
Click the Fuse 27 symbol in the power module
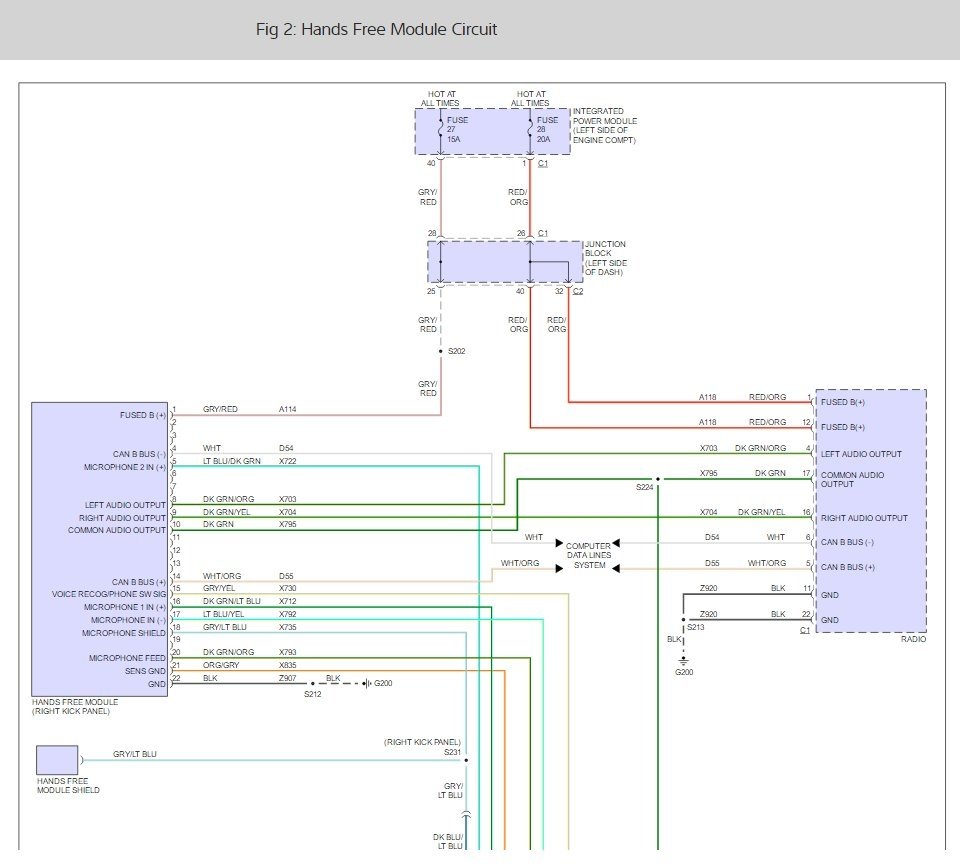[x=441, y=130]
